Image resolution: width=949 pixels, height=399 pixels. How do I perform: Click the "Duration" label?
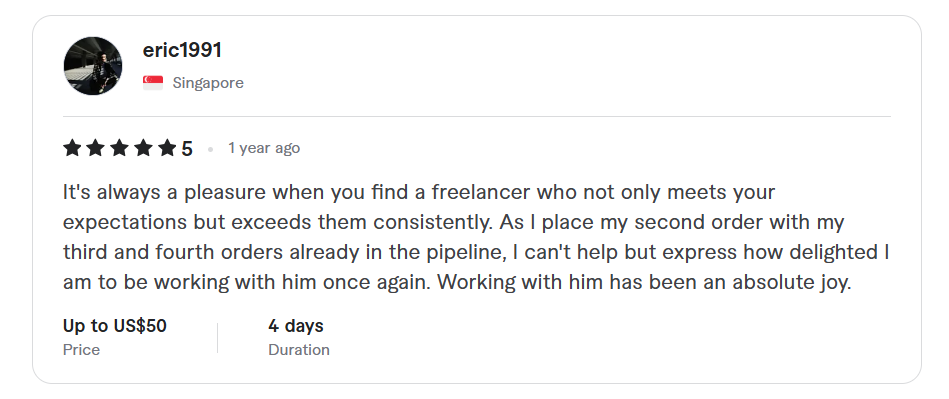(x=299, y=350)
